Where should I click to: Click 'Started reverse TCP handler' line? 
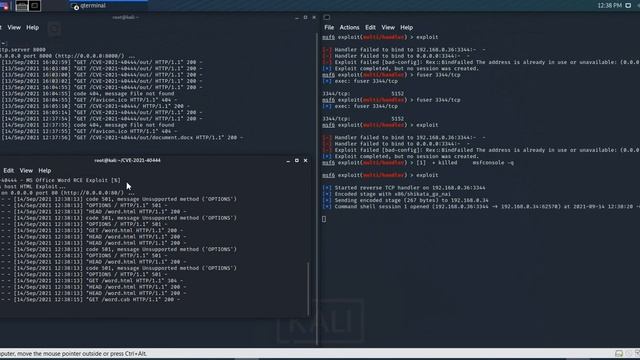point(404,188)
